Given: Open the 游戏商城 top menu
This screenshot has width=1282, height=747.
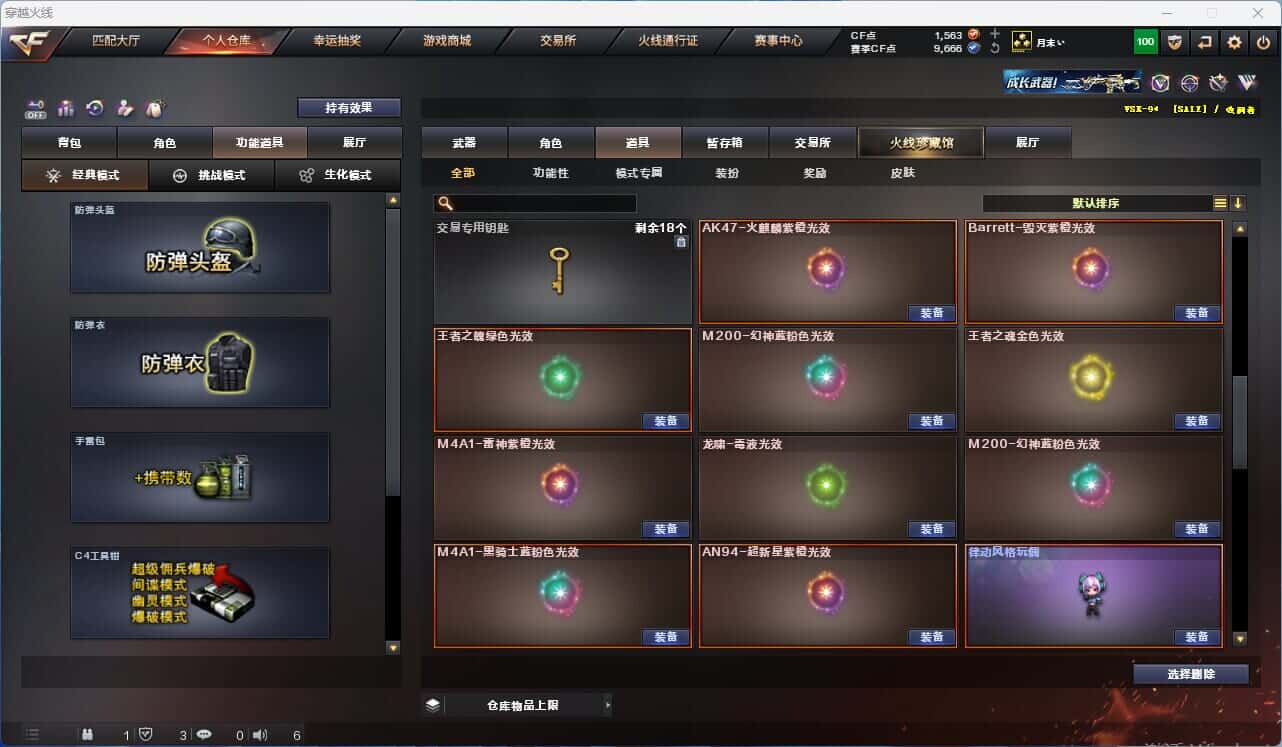Looking at the screenshot, I should (446, 41).
